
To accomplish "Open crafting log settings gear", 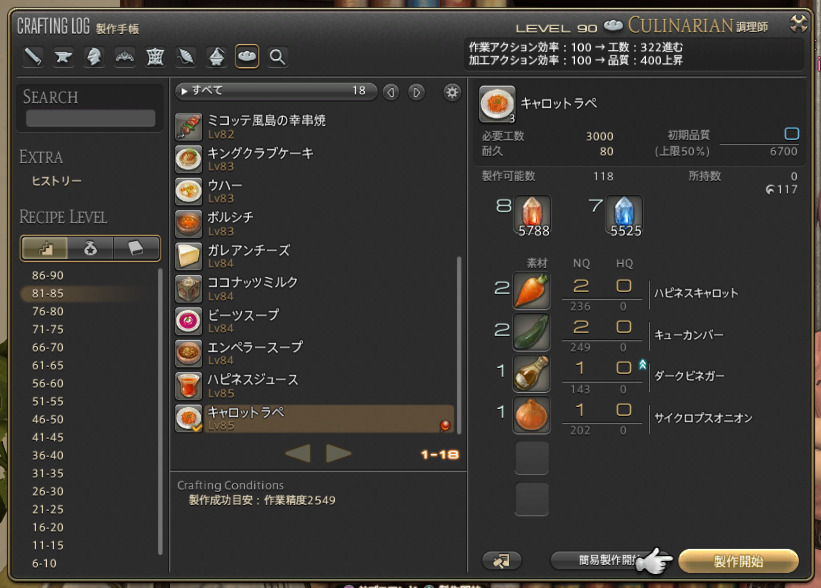I will [452, 92].
